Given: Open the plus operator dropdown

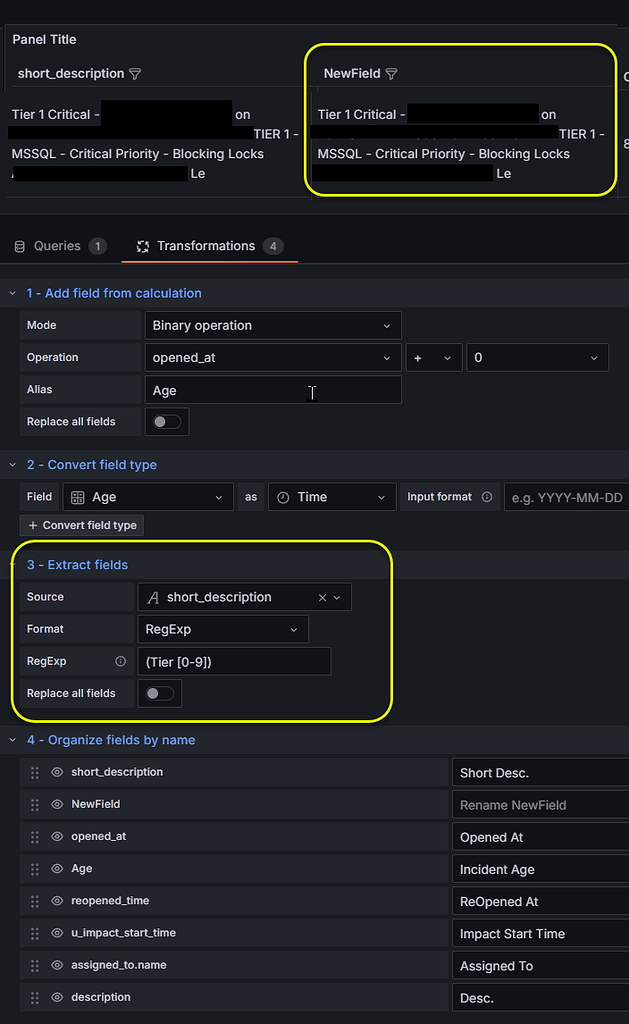Looking at the screenshot, I should pos(433,357).
